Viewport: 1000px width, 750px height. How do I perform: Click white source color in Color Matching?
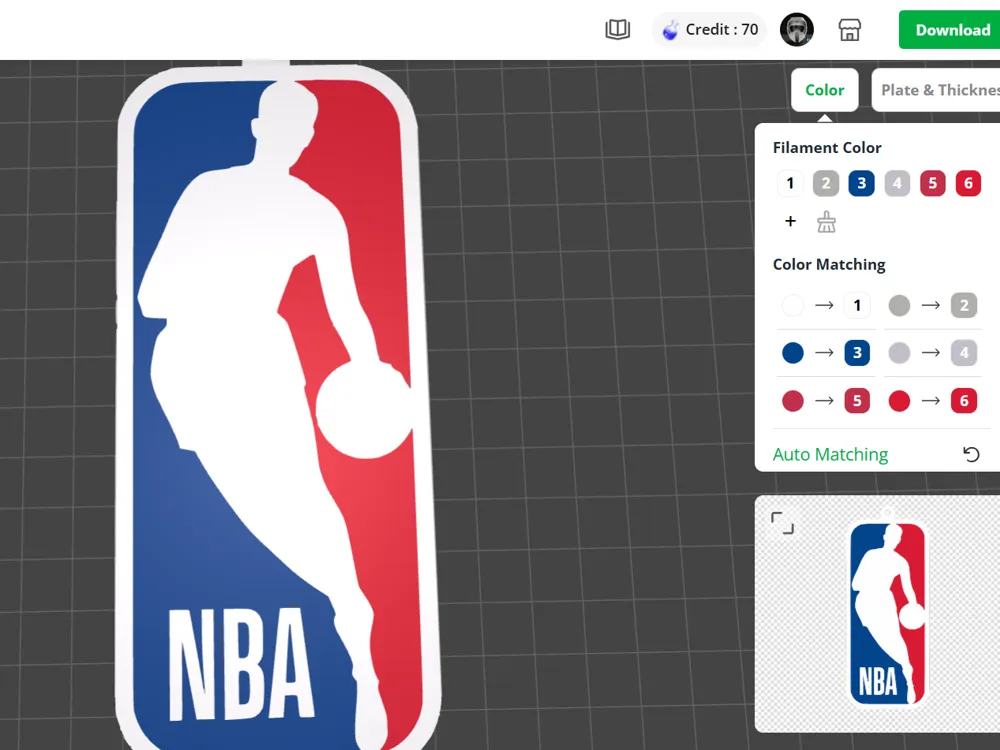[x=793, y=305]
